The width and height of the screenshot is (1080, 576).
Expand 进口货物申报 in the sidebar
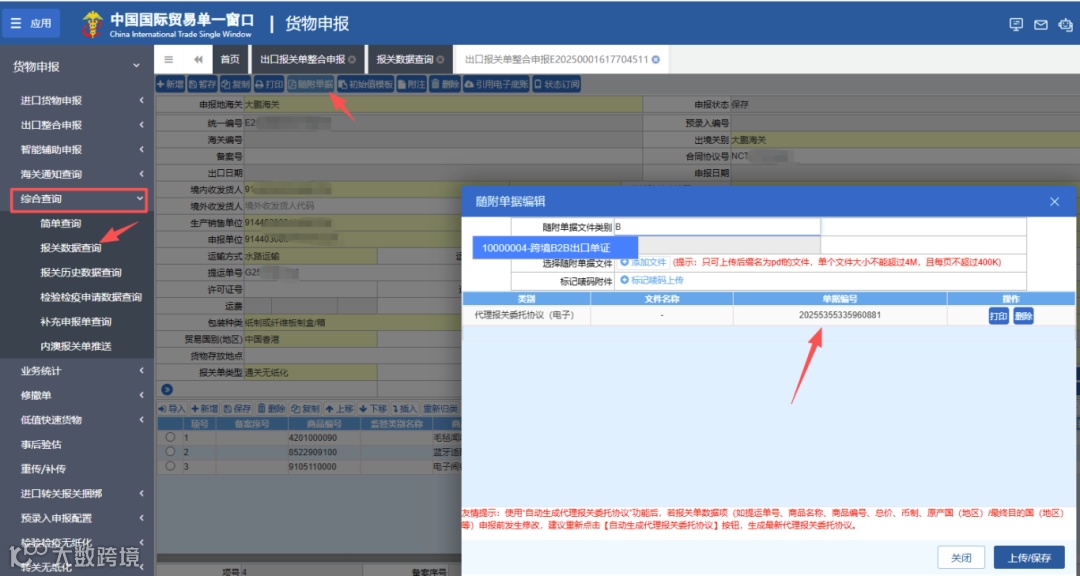point(76,101)
